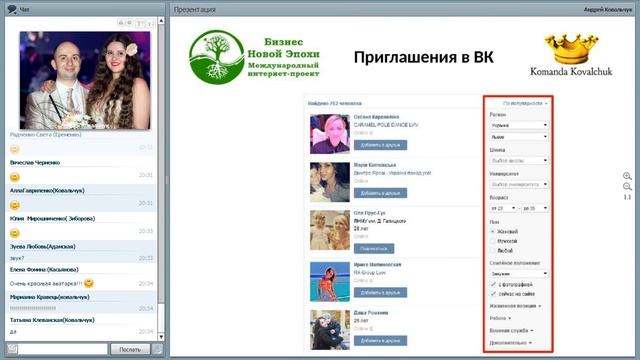This screenshot has width=640, height=360.
Task: Expand the Работа filter section
Action: (500, 318)
